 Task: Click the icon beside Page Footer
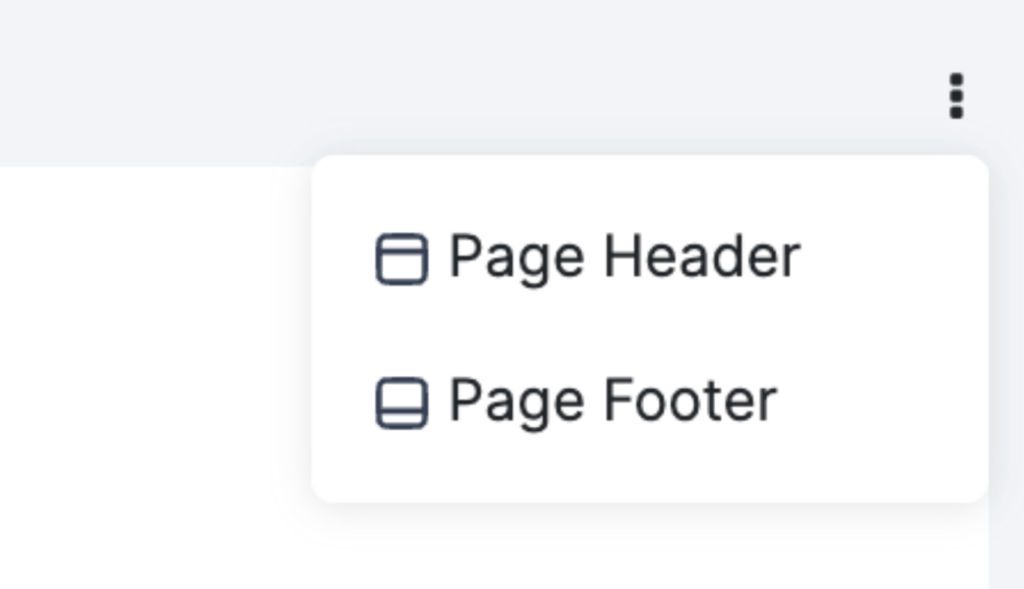tap(404, 401)
